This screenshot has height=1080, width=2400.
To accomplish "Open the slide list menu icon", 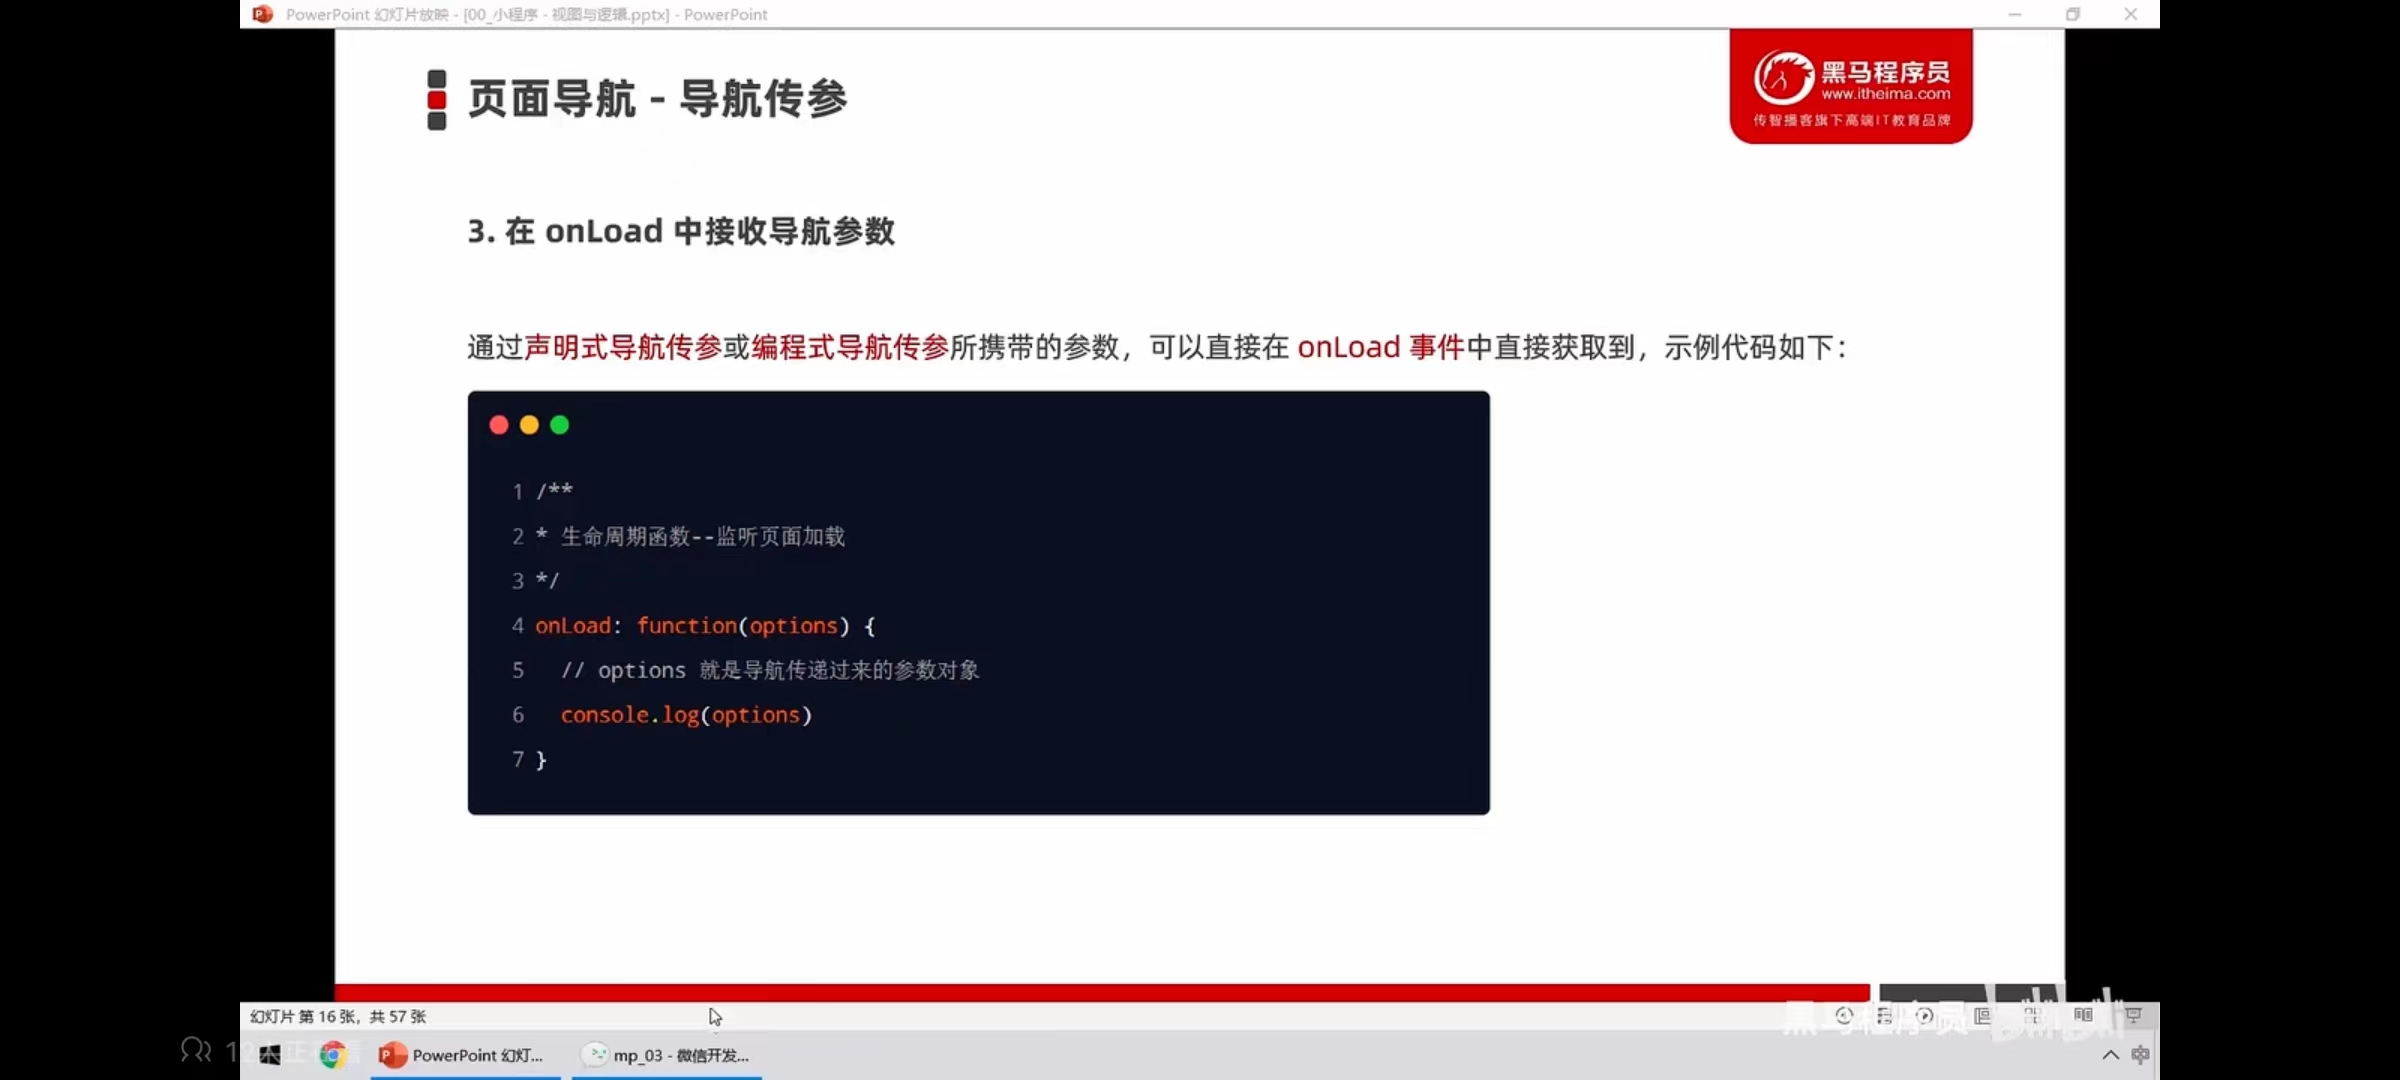I will point(1884,1016).
